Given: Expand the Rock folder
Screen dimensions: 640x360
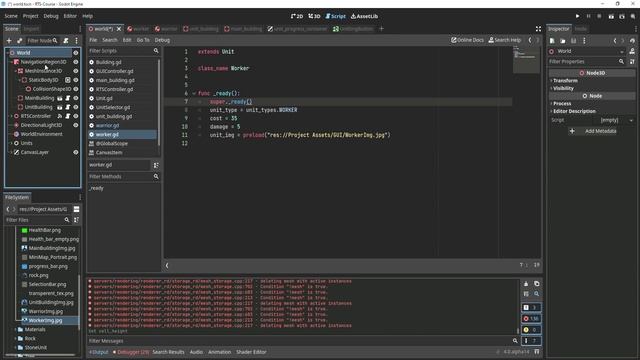Looking at the screenshot, I should (16, 338).
